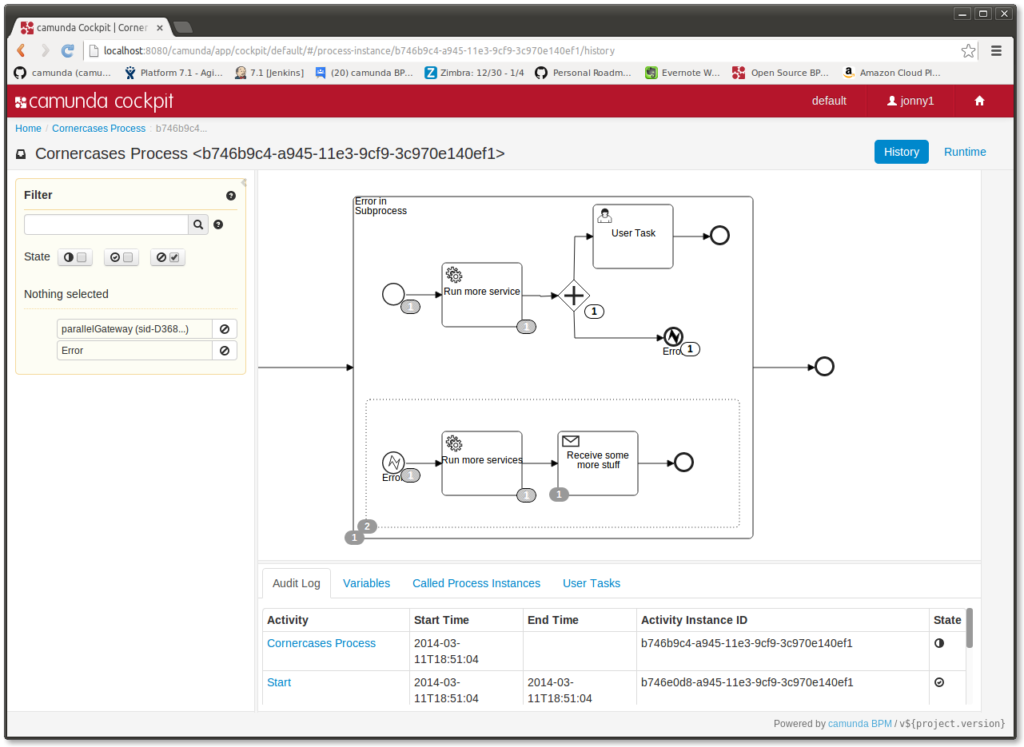Image resolution: width=1024 pixels, height=747 pixels.
Task: Switch to the Variables tab
Action: pos(366,583)
